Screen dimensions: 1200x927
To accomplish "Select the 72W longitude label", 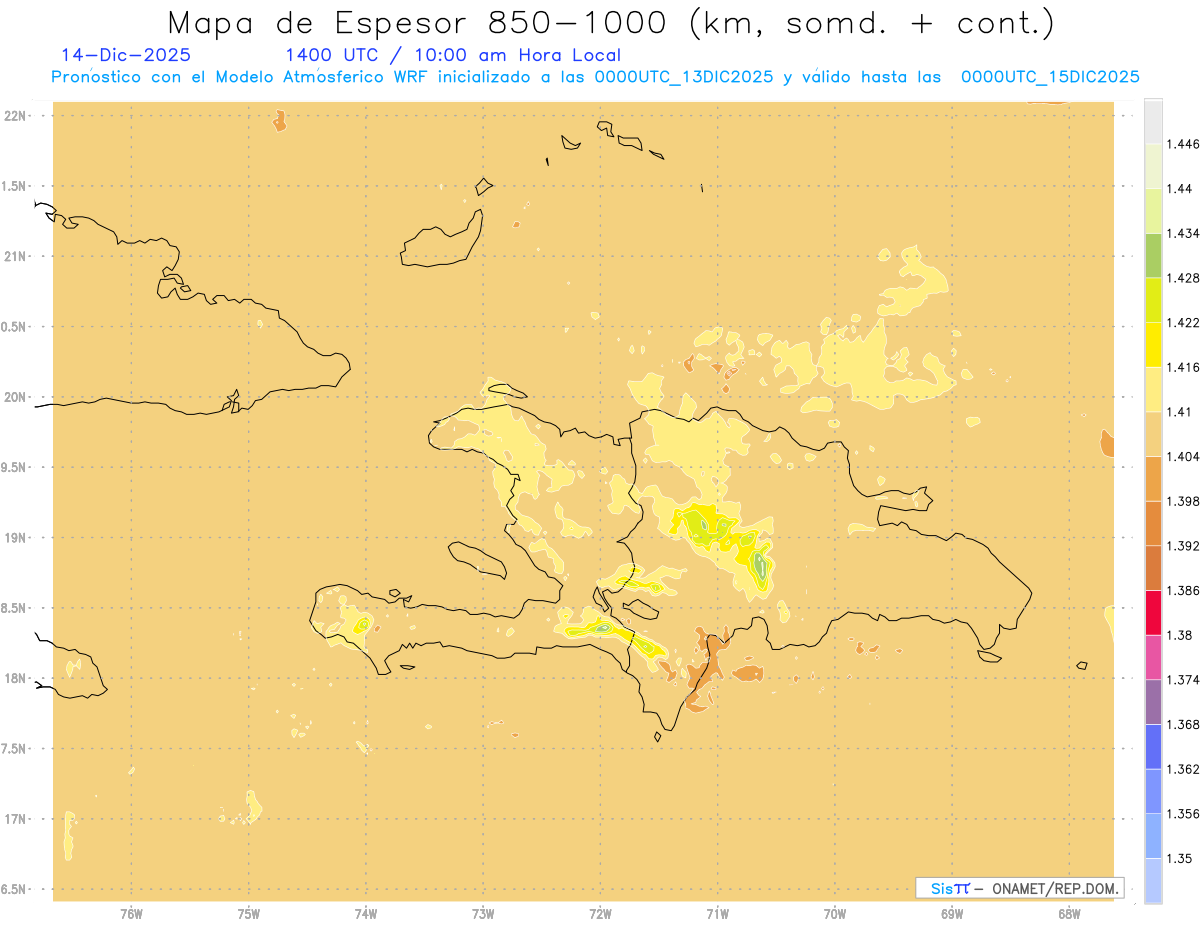I will (600, 913).
